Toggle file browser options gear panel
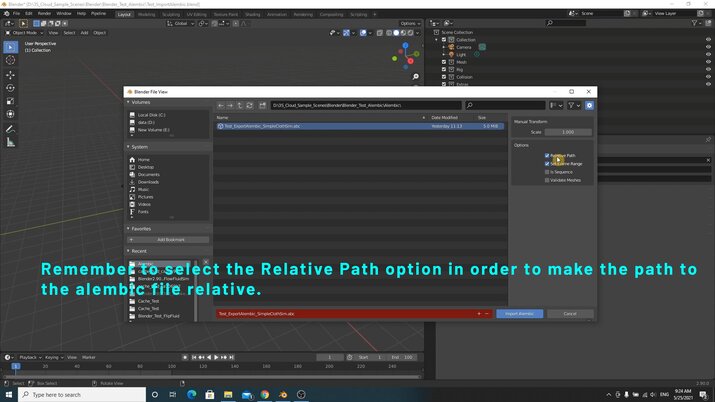 [x=589, y=105]
